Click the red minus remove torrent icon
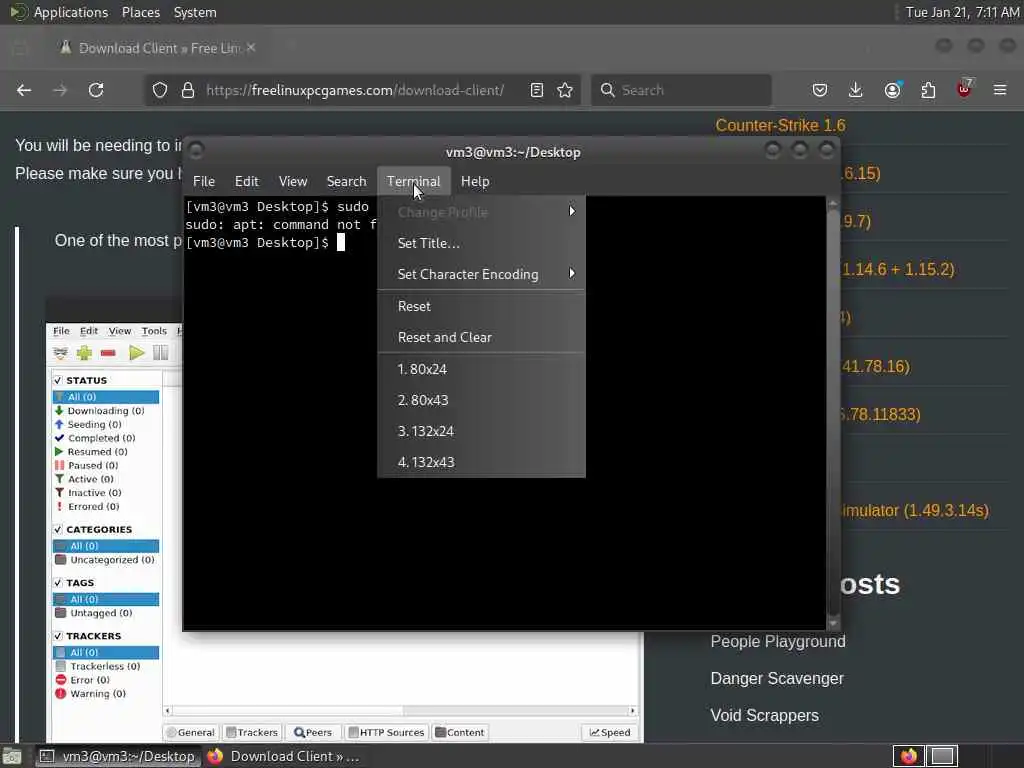 (108, 353)
